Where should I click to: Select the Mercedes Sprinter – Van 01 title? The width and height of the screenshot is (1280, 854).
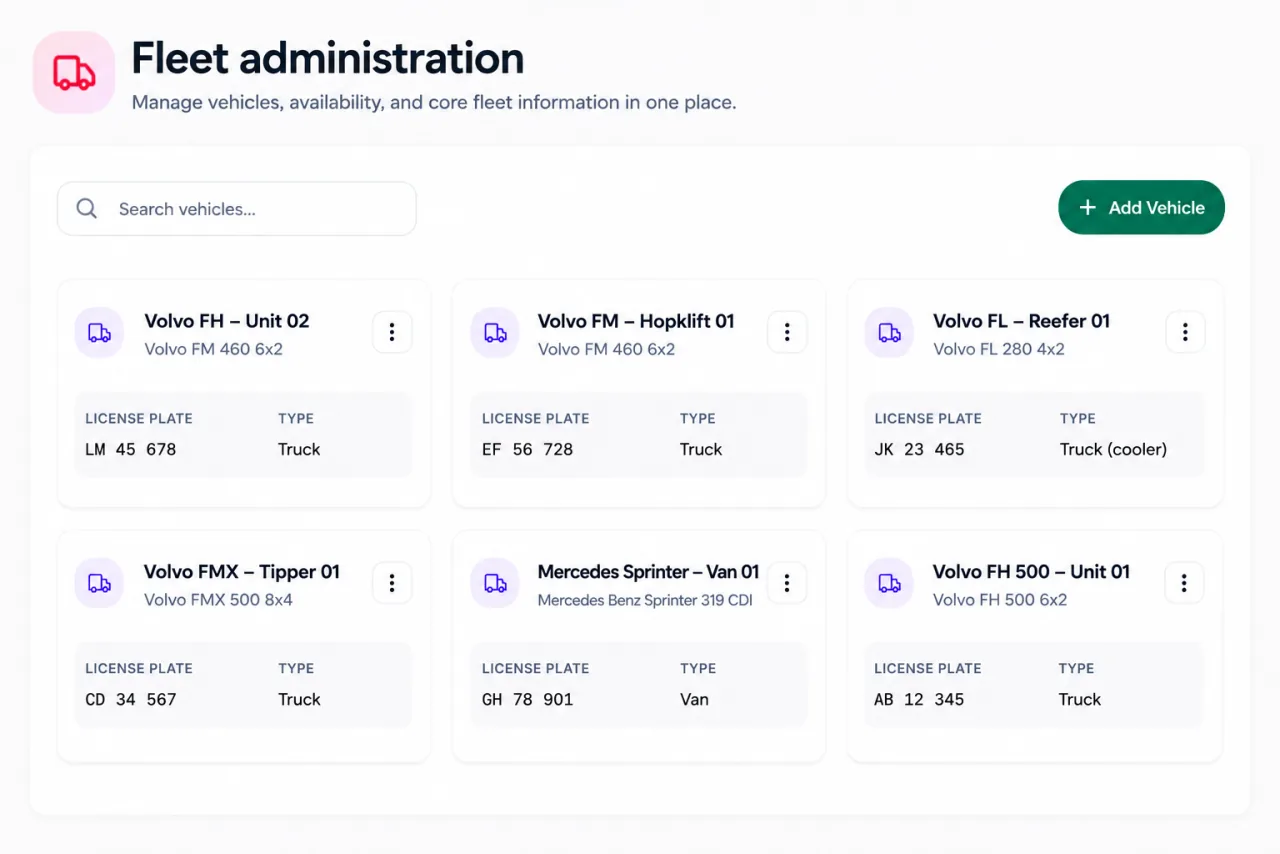[648, 572]
